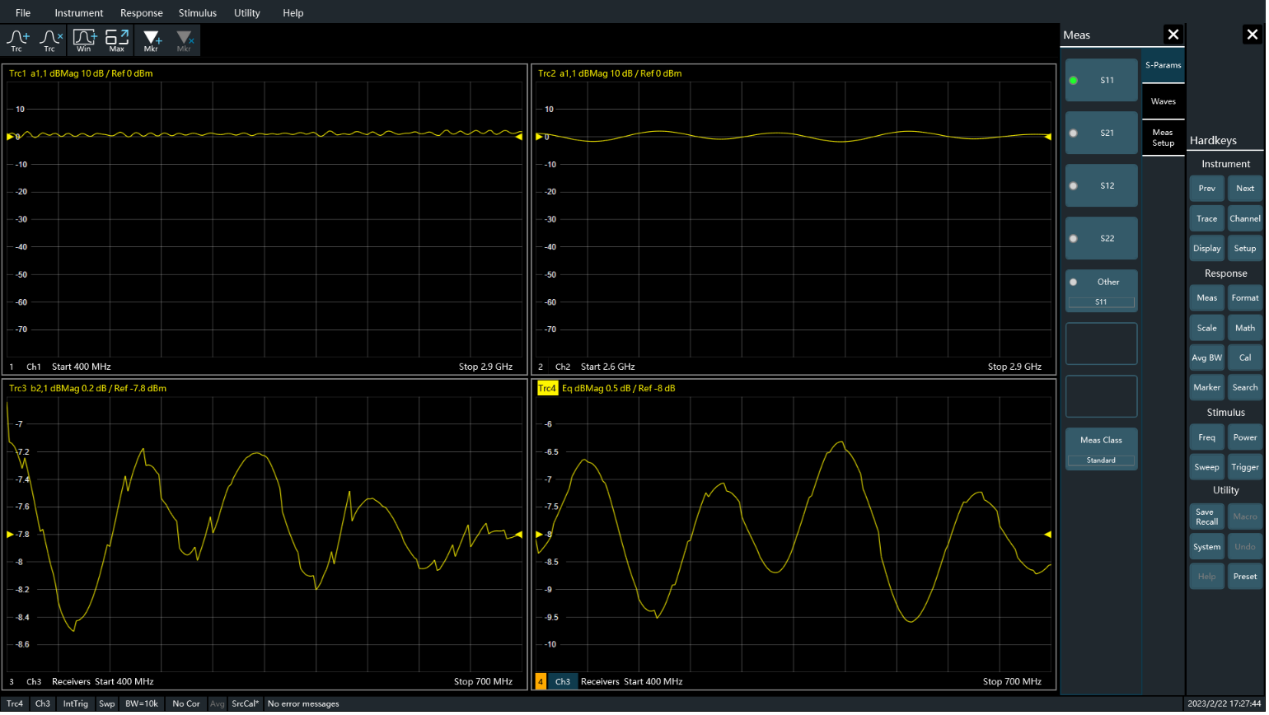Click the delete trace (Trc x) toolbar icon
Viewport: 1269px width, 715px height.
[51, 40]
